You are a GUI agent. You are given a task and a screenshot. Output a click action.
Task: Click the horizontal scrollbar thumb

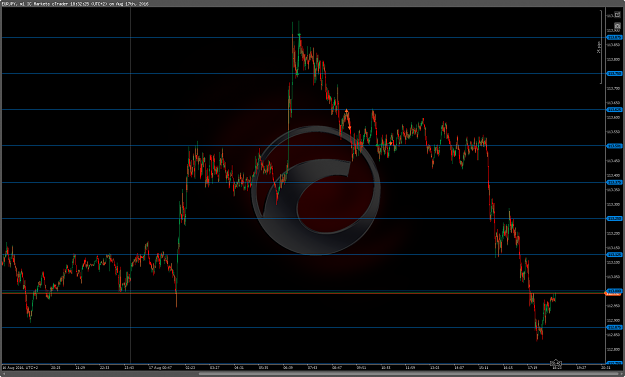coord(408,374)
